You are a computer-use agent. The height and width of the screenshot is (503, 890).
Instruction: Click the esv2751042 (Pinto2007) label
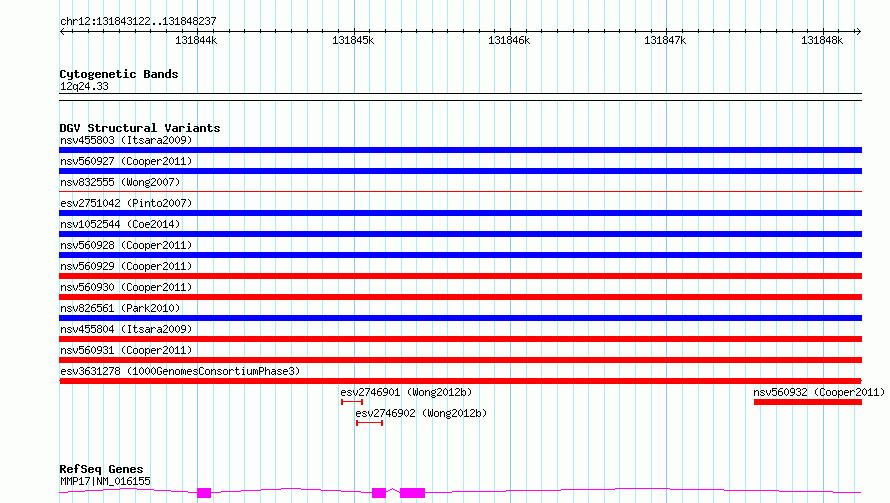coord(126,203)
